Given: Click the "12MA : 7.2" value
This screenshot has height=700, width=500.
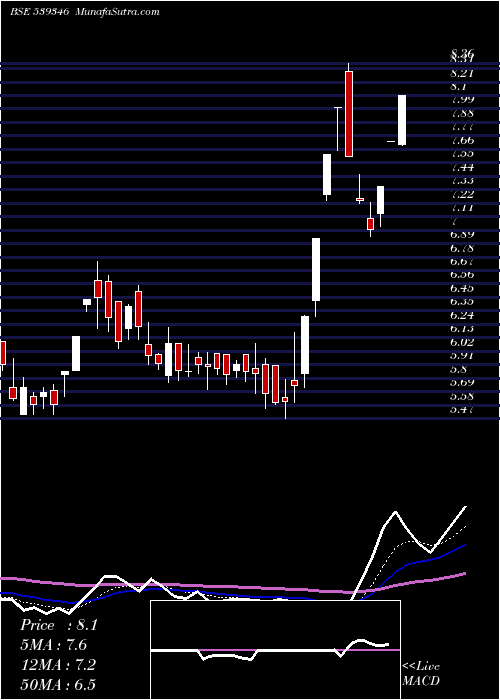Looking at the screenshot, I should (x=58, y=665).
